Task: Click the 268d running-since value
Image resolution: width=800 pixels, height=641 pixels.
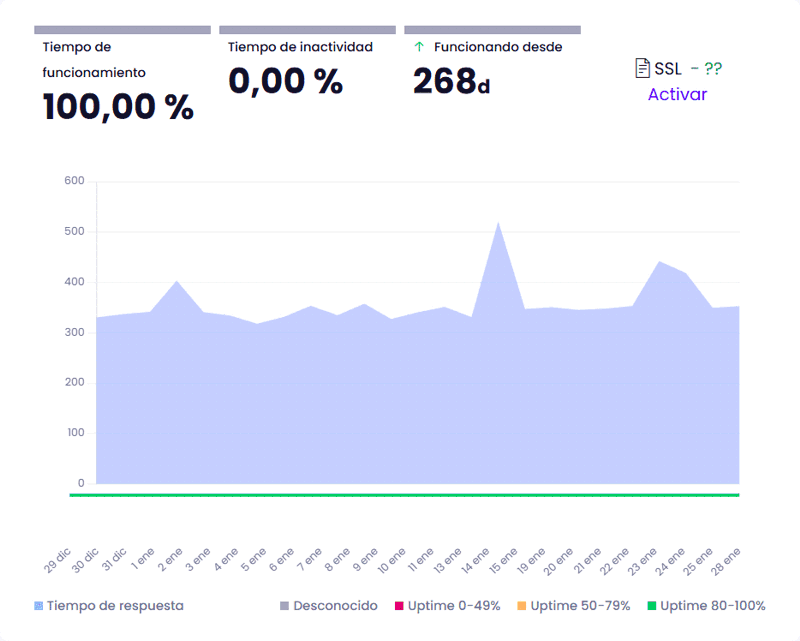Action: [x=451, y=81]
